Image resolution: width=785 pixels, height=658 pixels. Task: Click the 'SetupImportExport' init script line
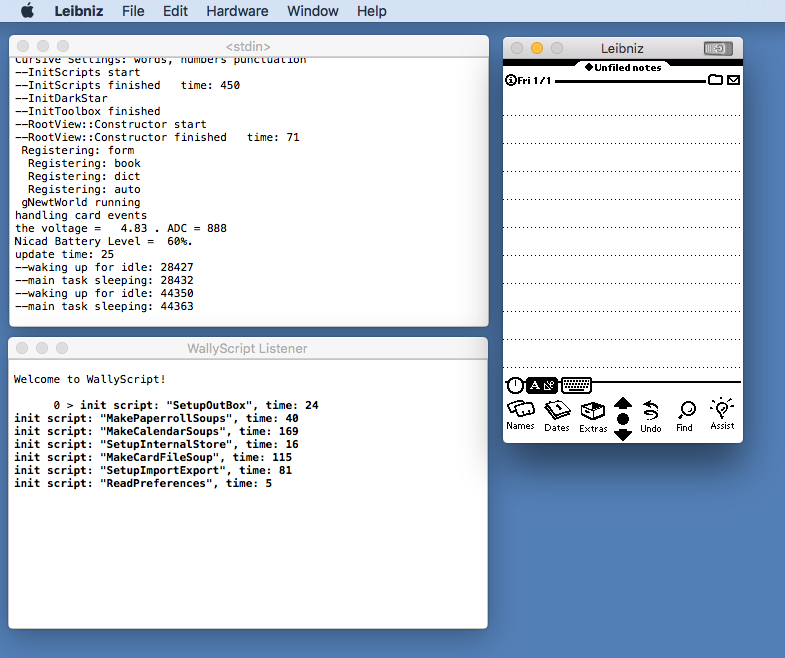pos(153,470)
